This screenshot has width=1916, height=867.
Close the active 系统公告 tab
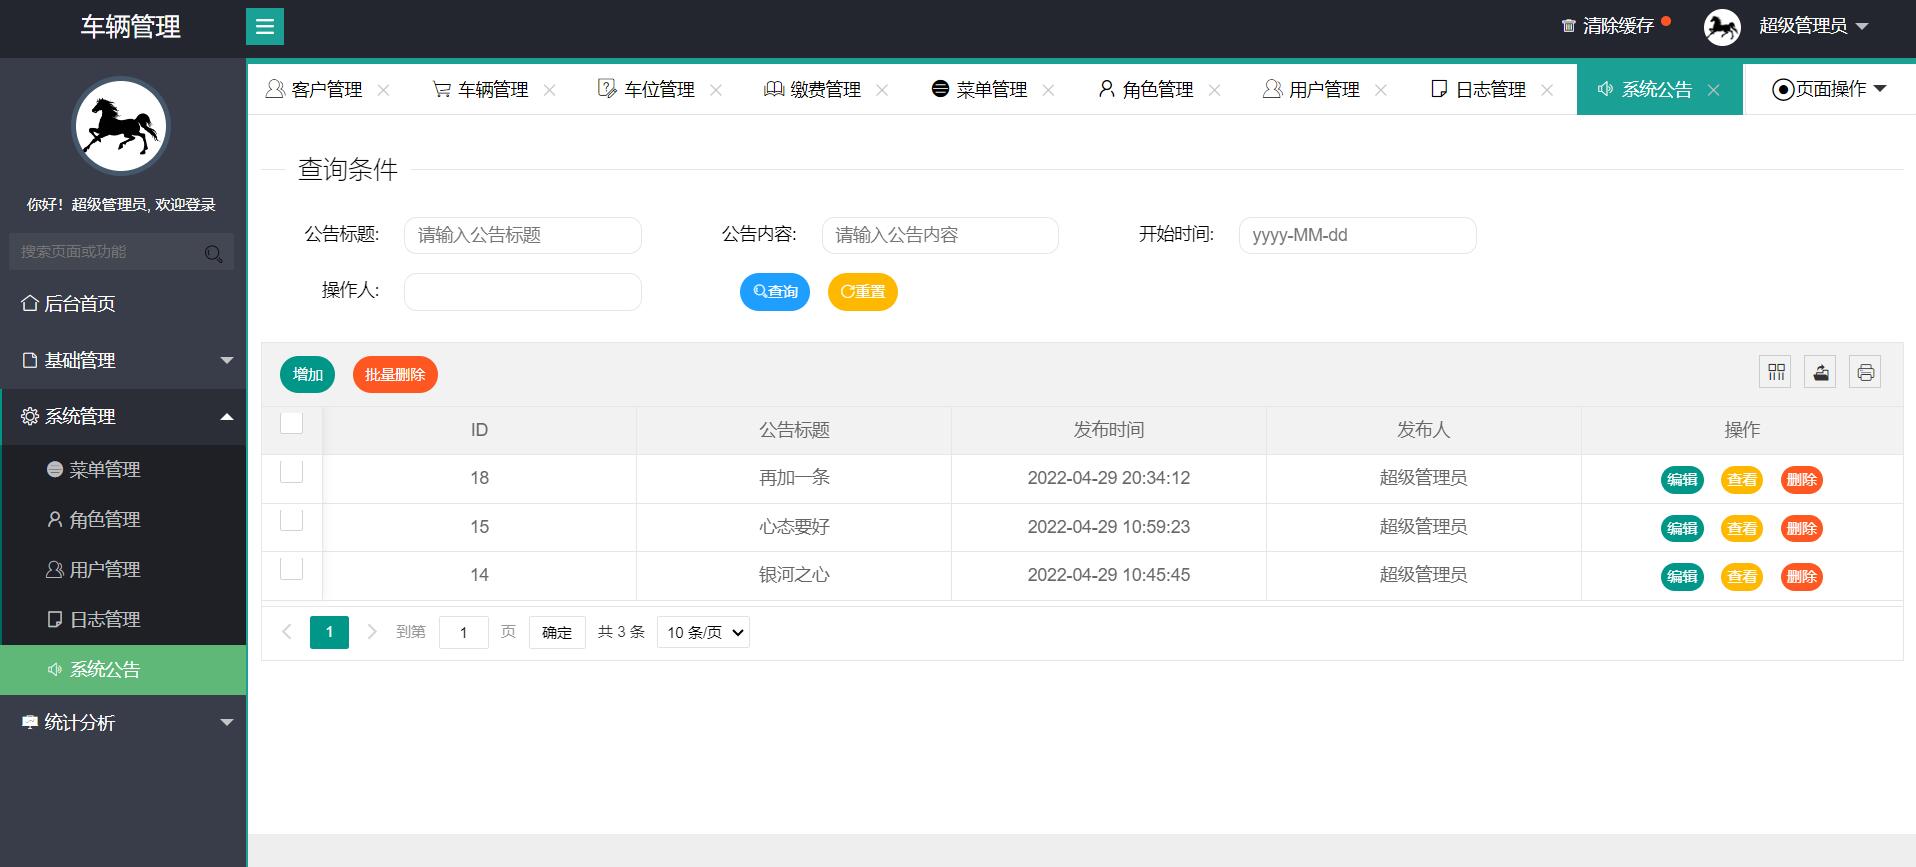[x=1713, y=90]
